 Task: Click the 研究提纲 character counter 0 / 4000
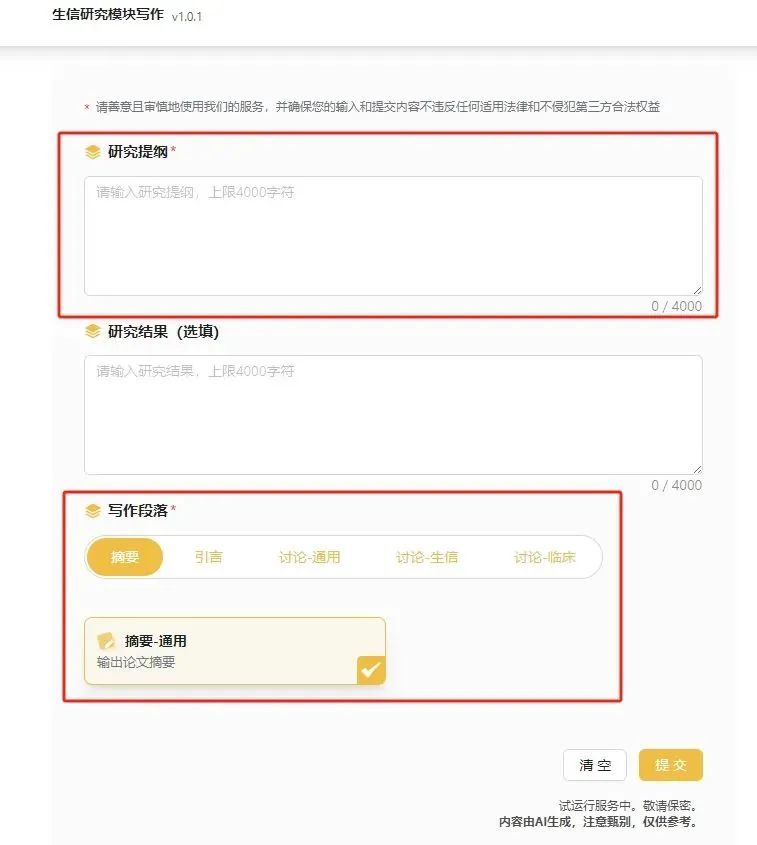click(x=676, y=306)
